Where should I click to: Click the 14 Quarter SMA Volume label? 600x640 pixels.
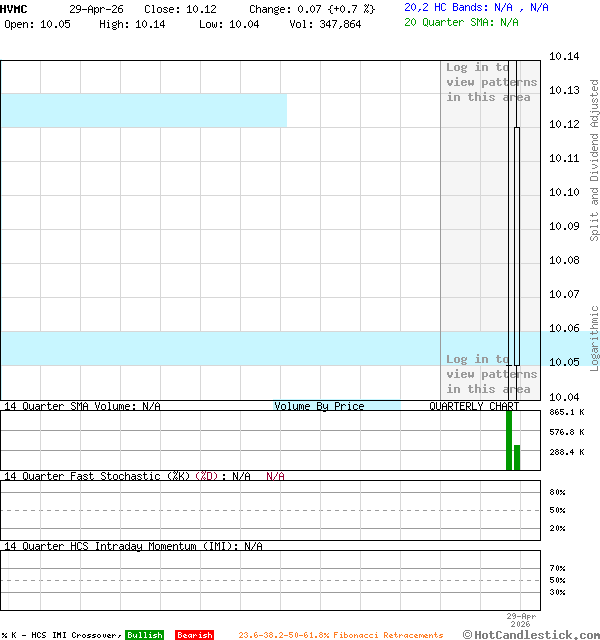point(82,406)
